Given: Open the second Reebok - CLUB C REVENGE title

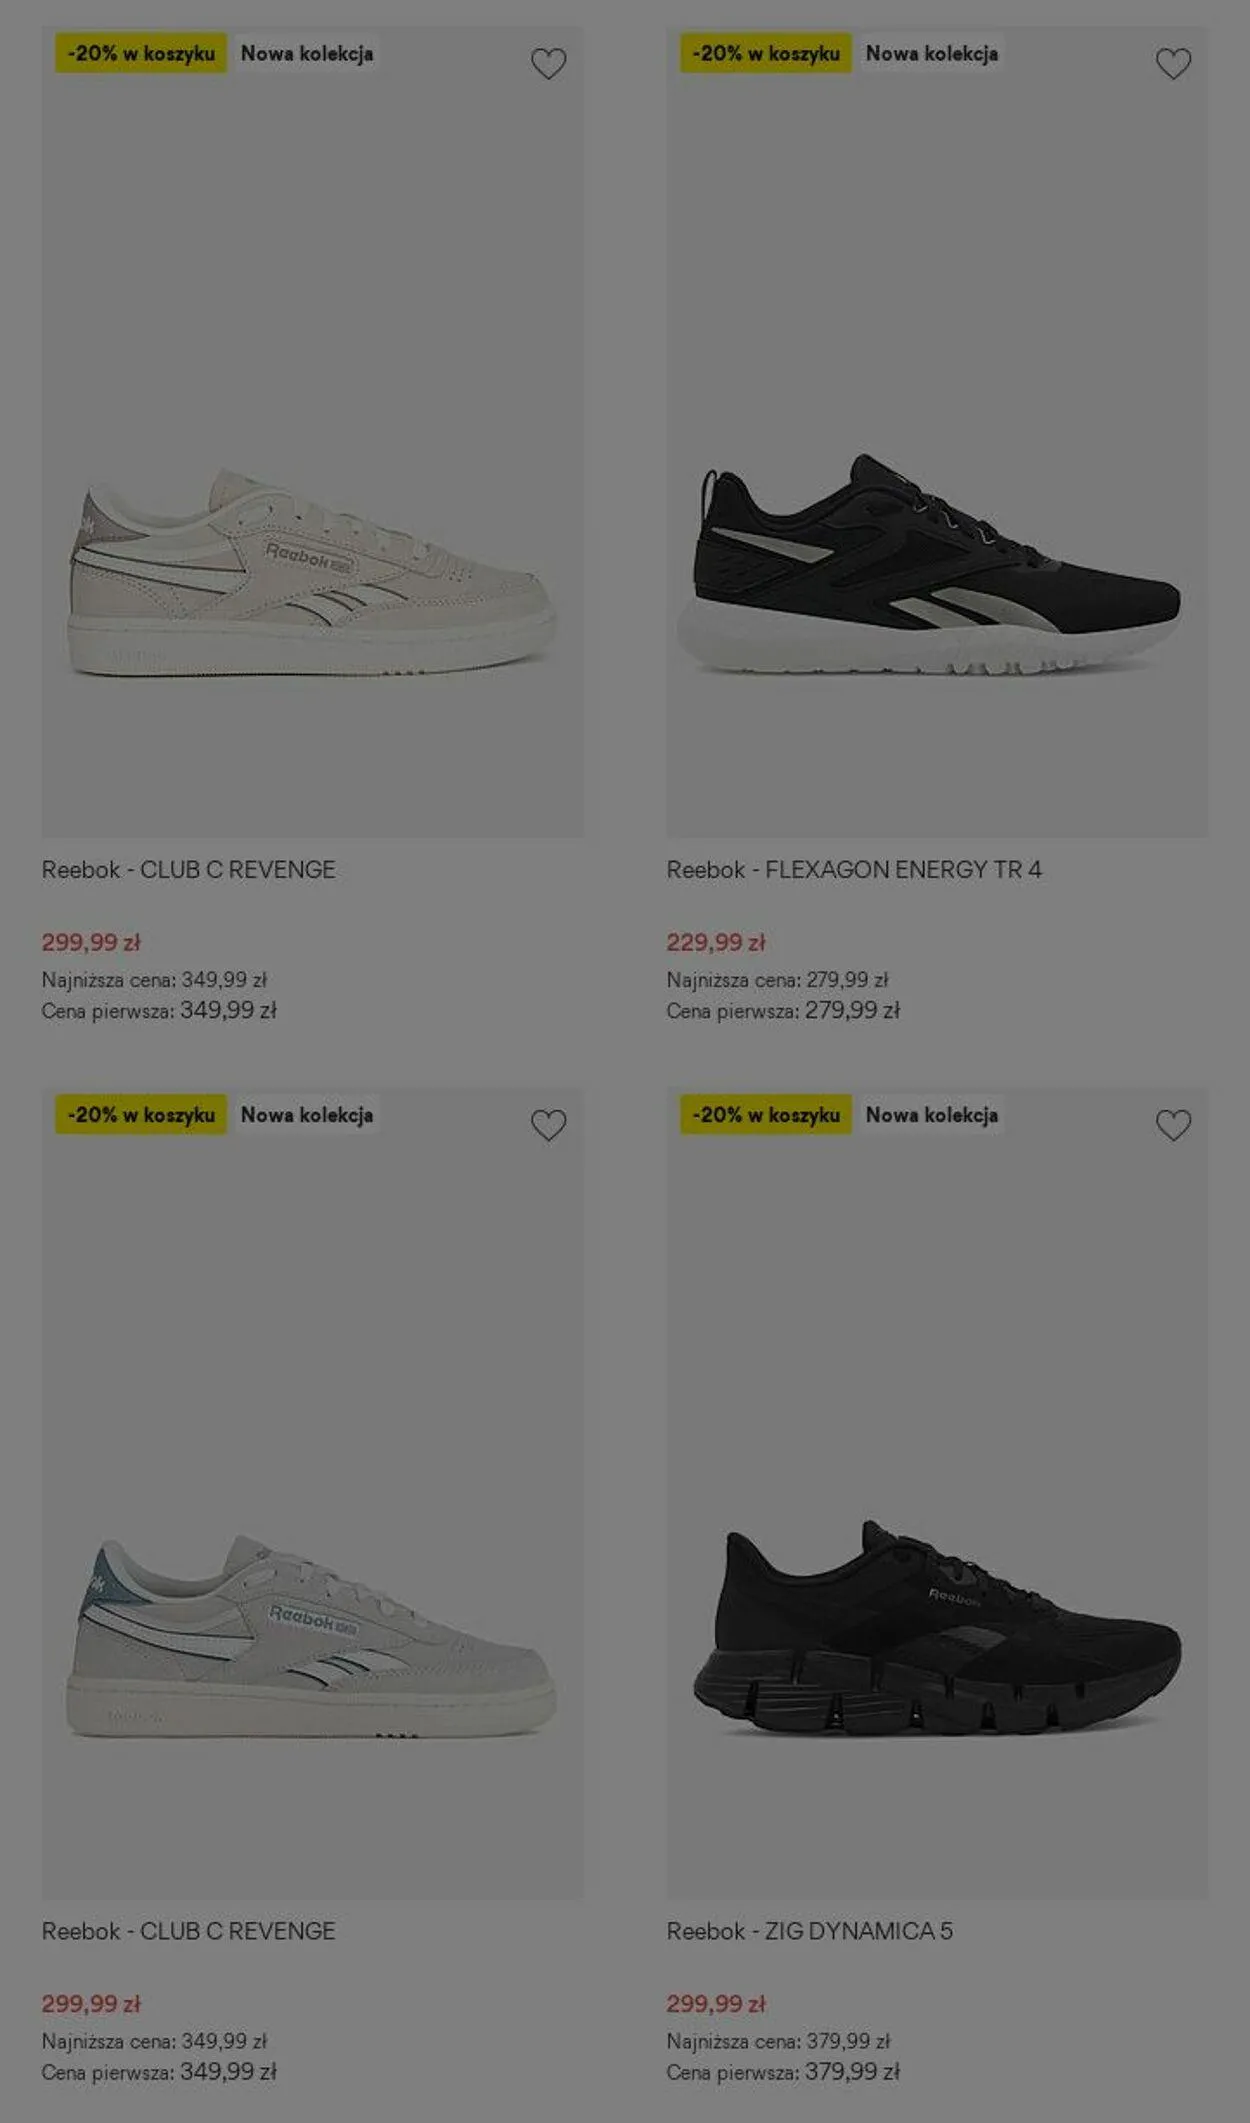Looking at the screenshot, I should click(188, 1931).
